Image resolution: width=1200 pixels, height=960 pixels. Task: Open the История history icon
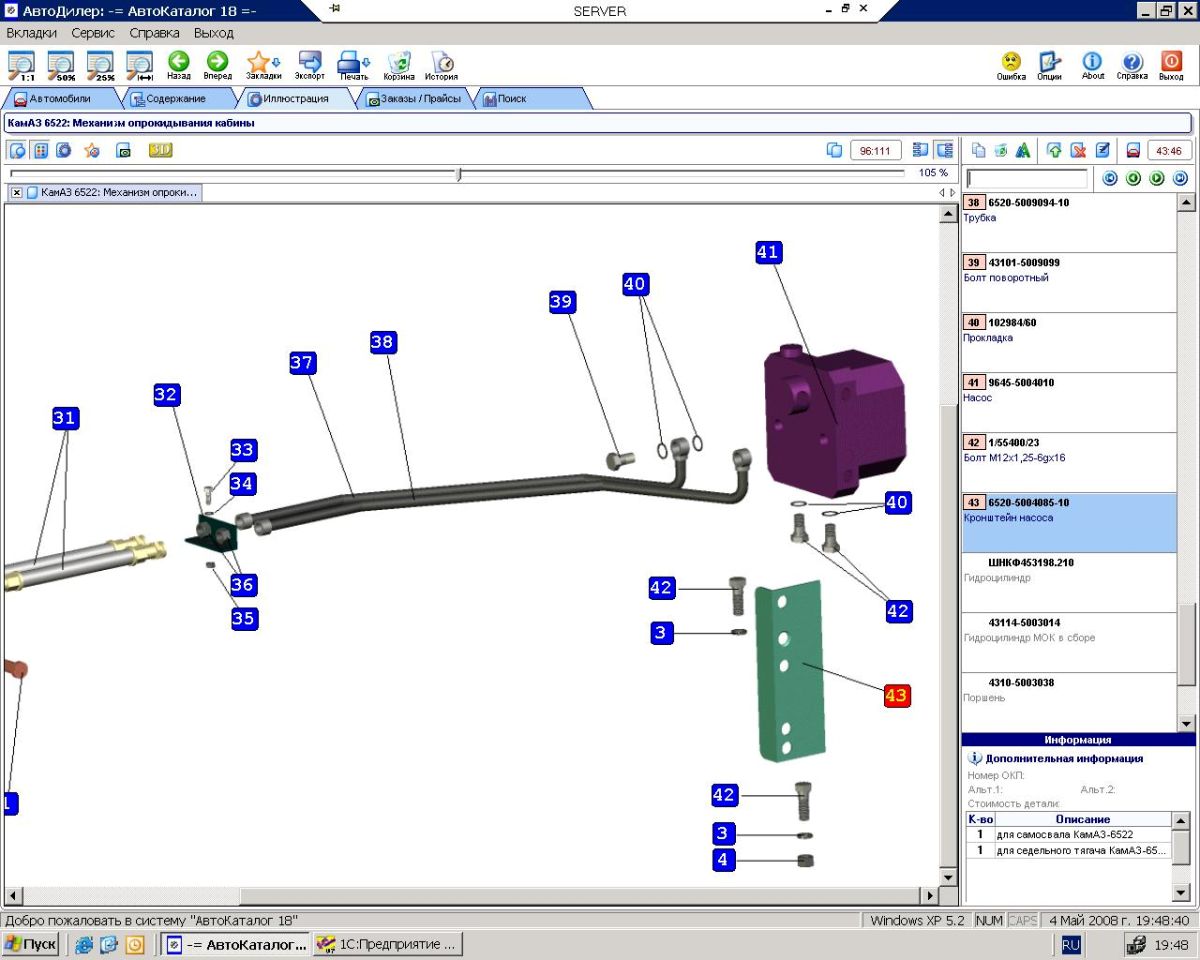tap(441, 65)
